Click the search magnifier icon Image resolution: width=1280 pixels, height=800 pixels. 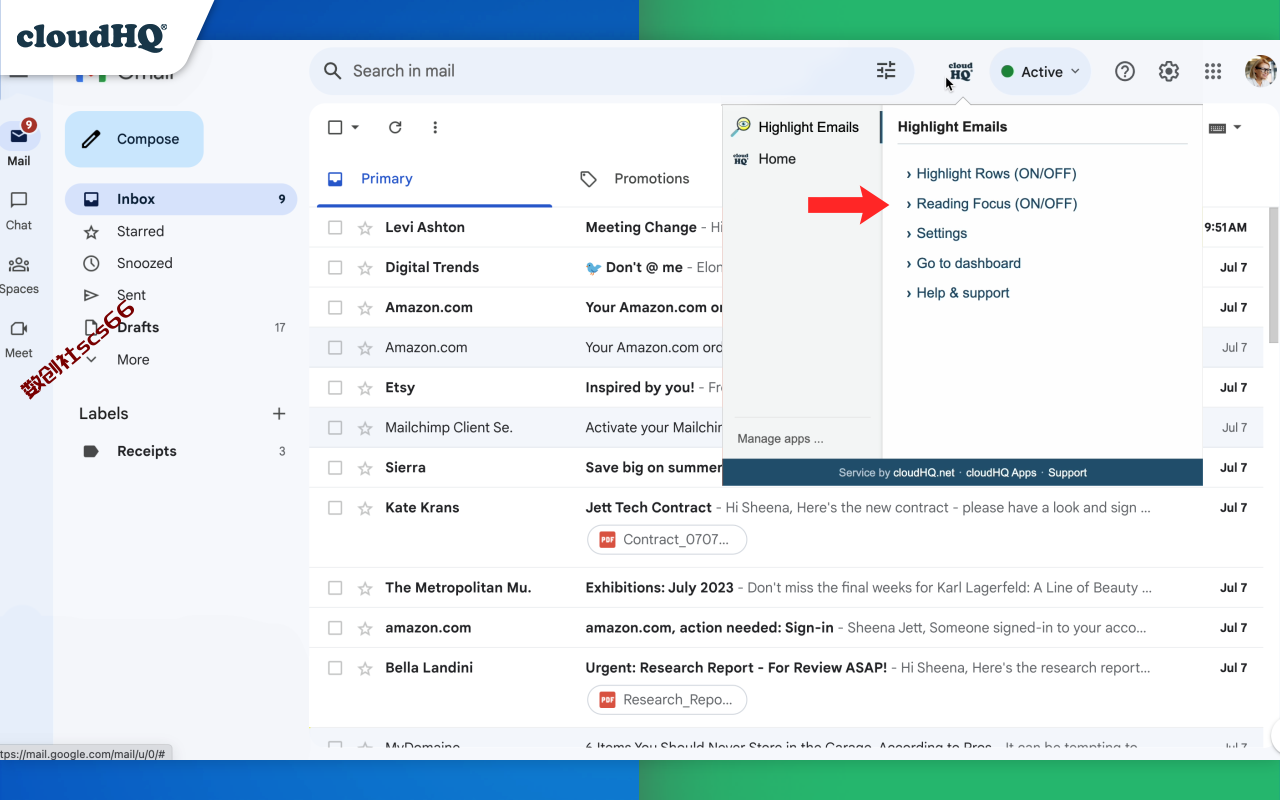(x=332, y=71)
